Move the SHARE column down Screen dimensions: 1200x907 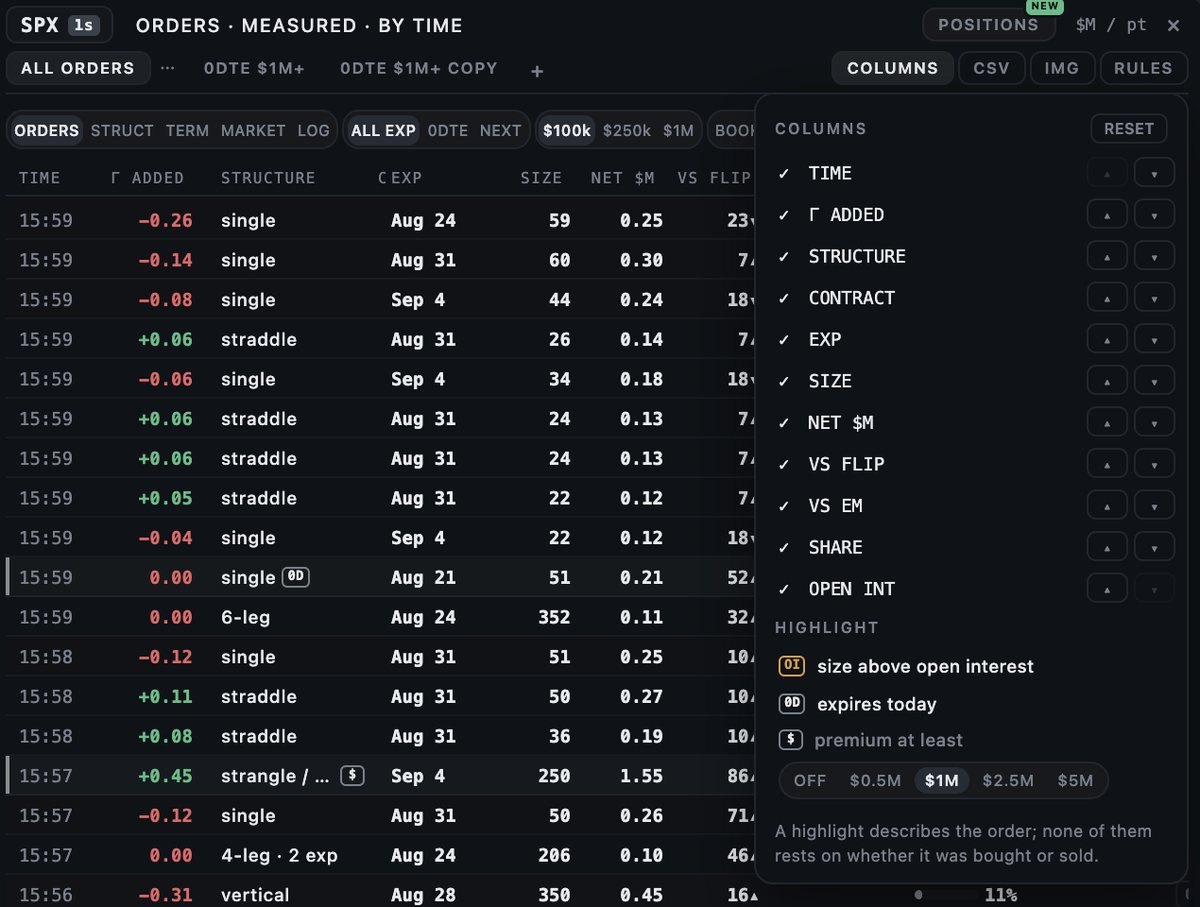click(x=1154, y=548)
